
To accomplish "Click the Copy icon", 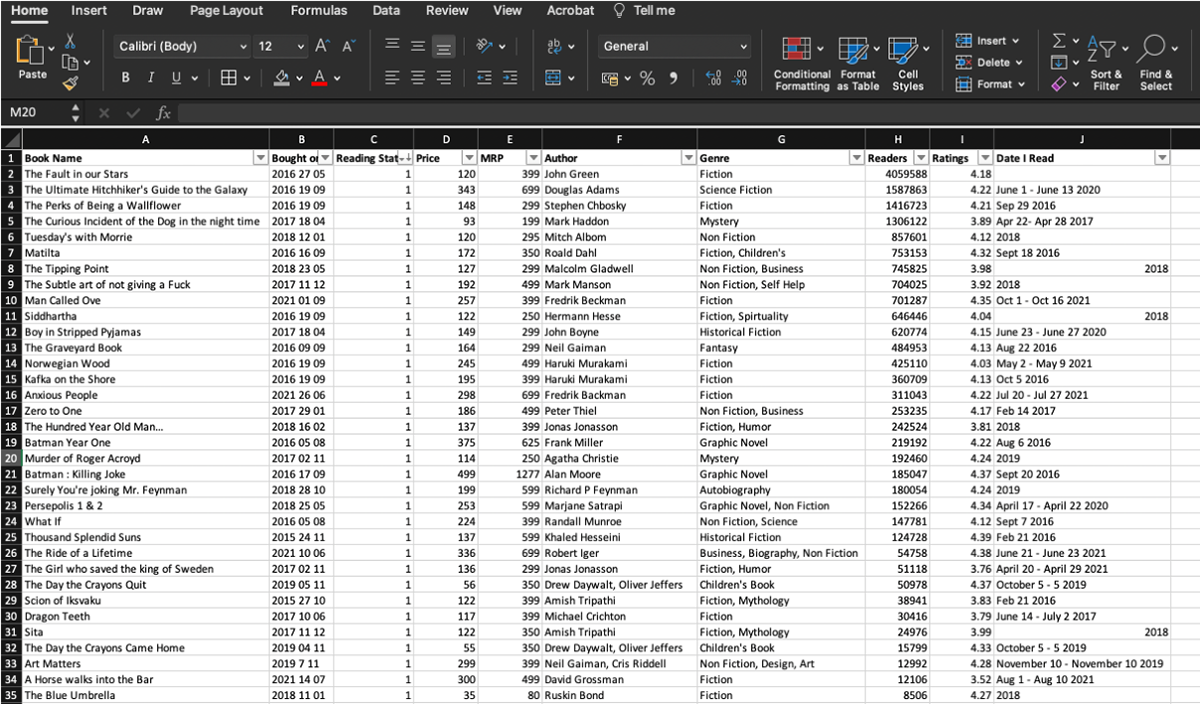I will (x=70, y=63).
